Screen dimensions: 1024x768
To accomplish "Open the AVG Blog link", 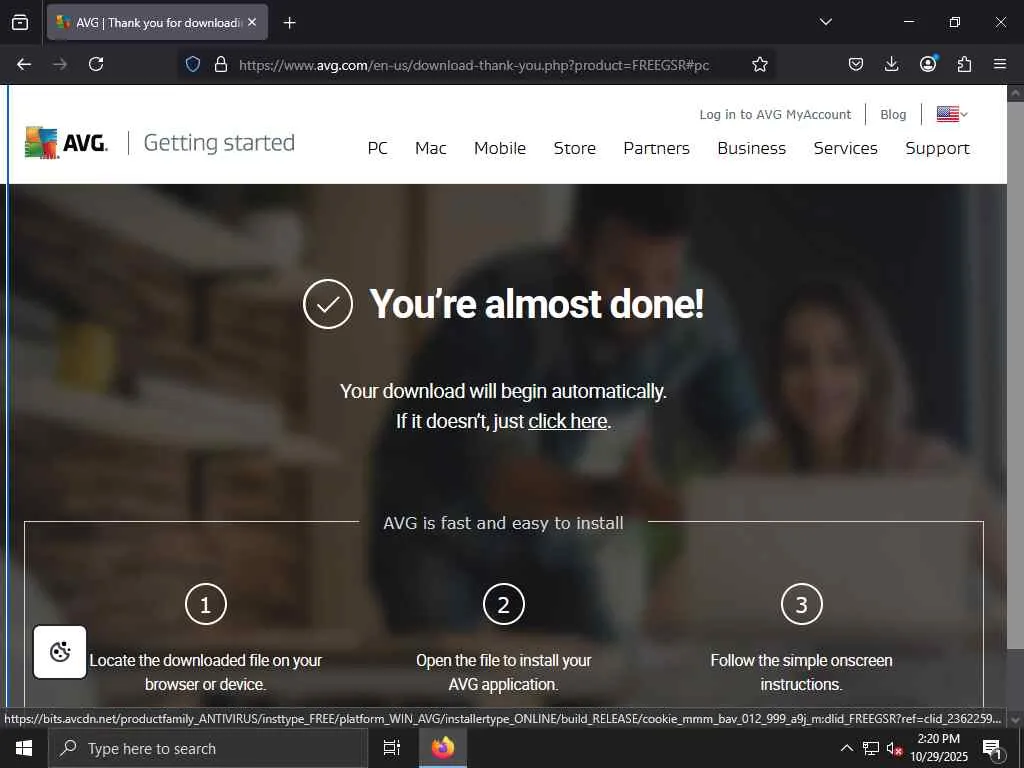I will pos(893,114).
